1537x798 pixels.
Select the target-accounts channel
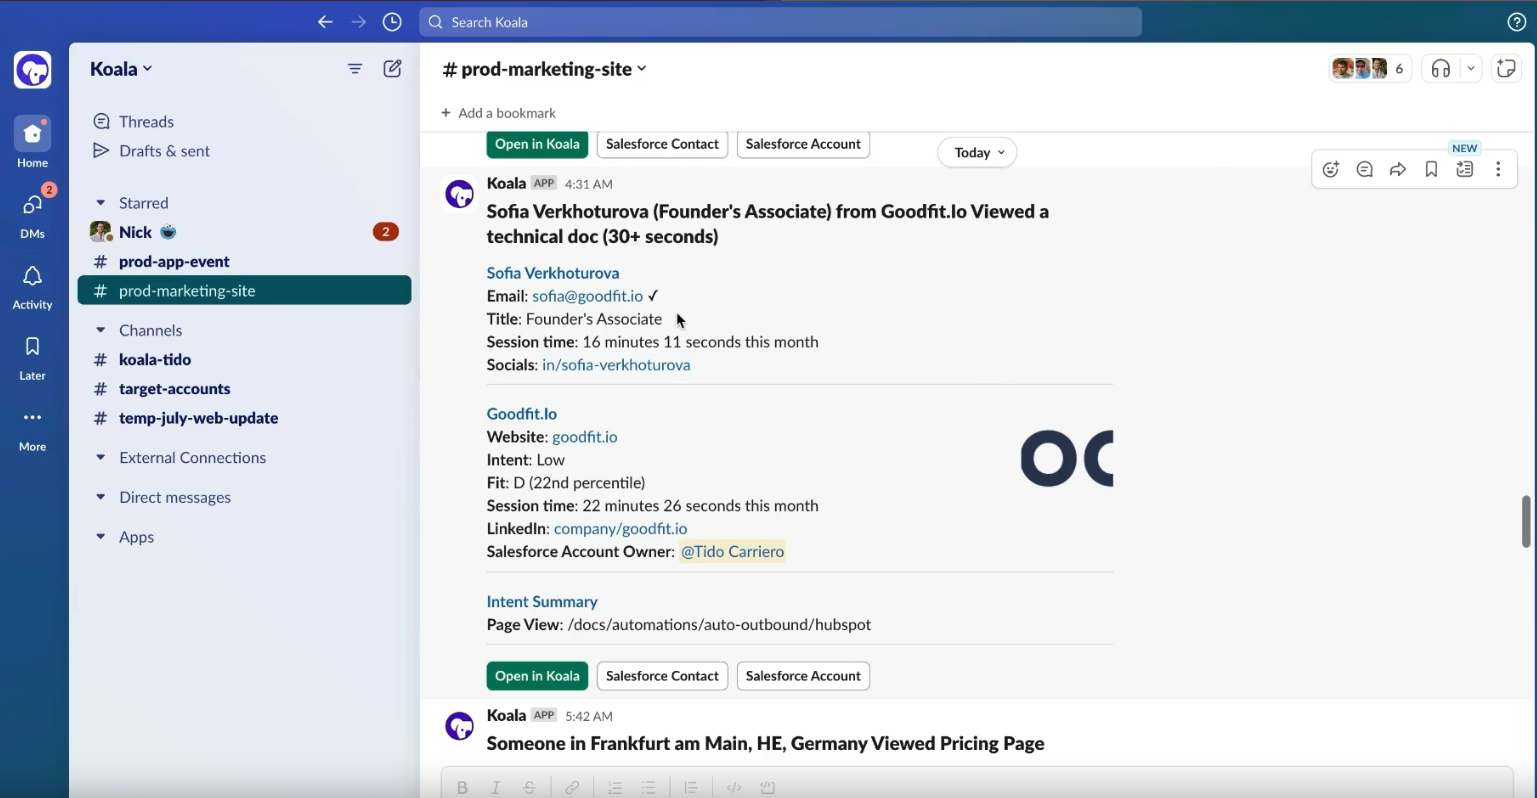coord(174,389)
